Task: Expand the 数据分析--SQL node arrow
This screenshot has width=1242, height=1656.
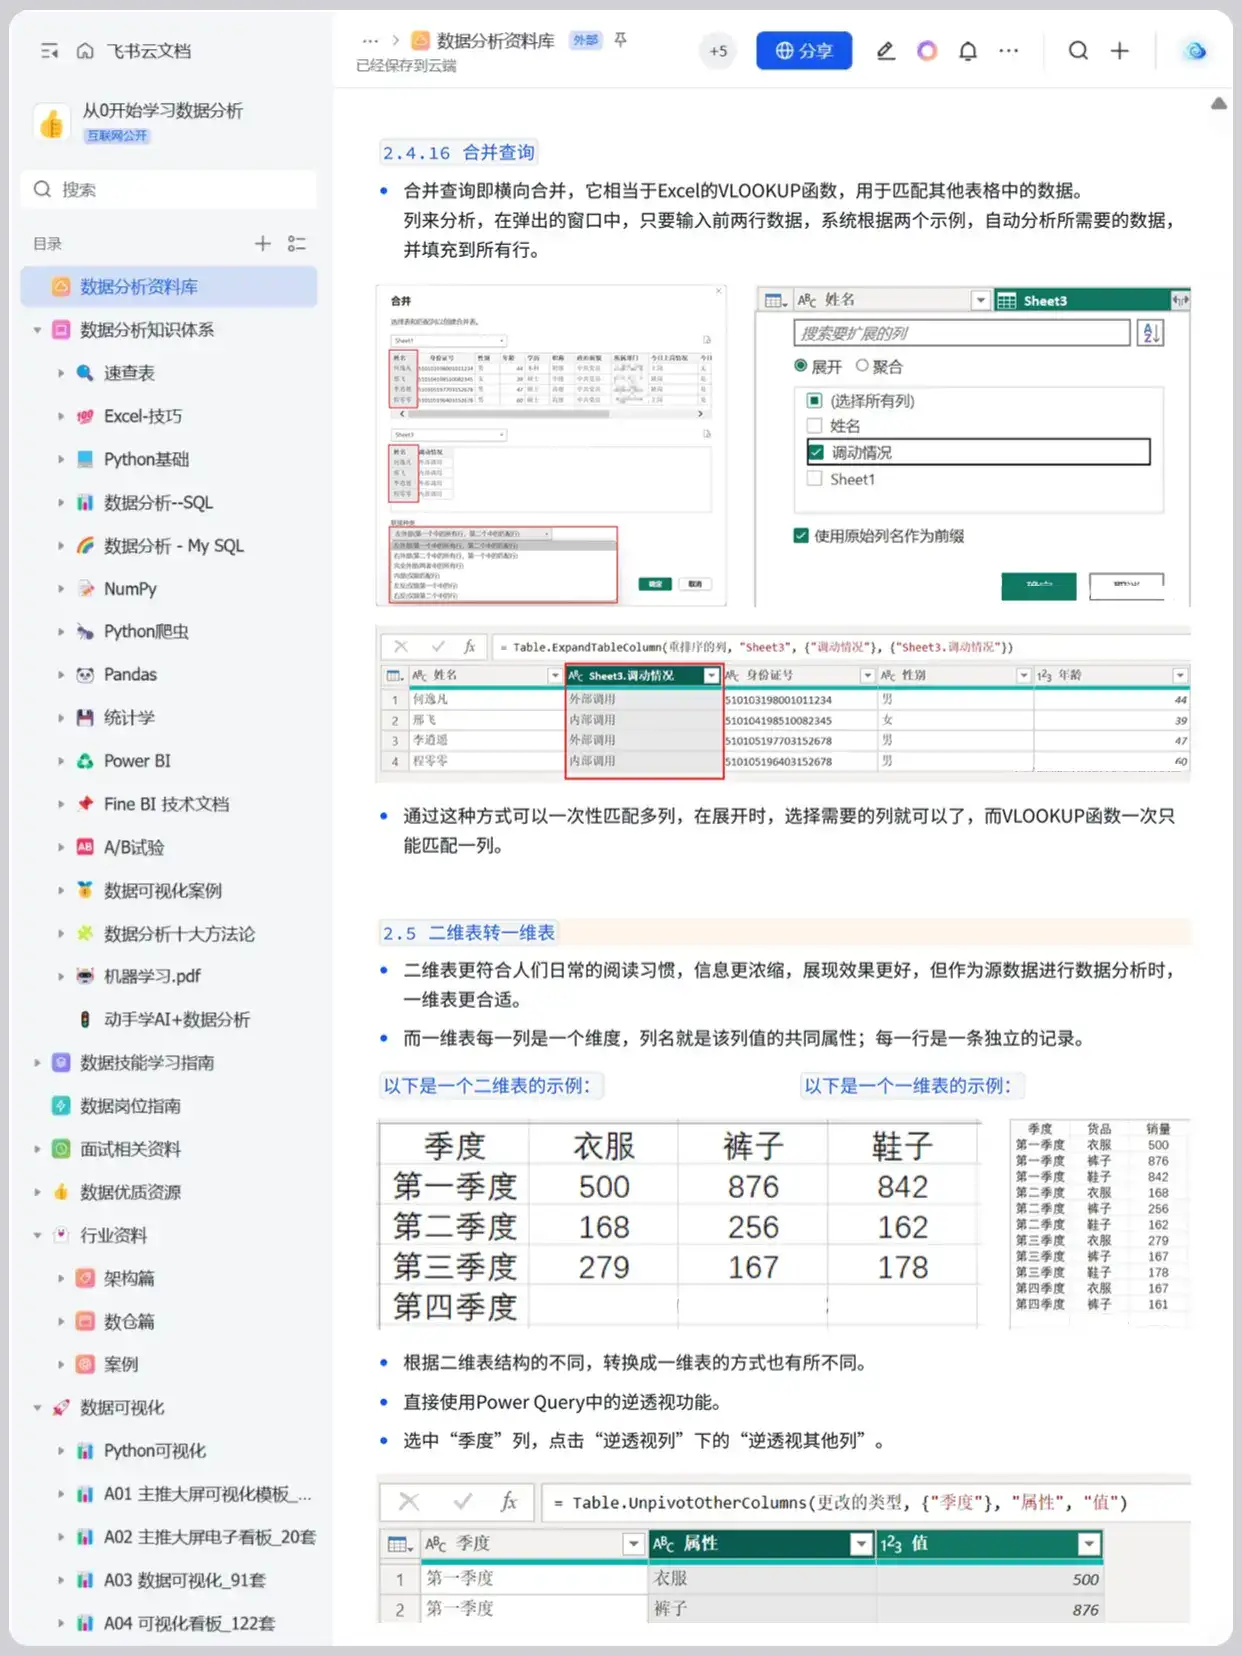Action: [61, 502]
